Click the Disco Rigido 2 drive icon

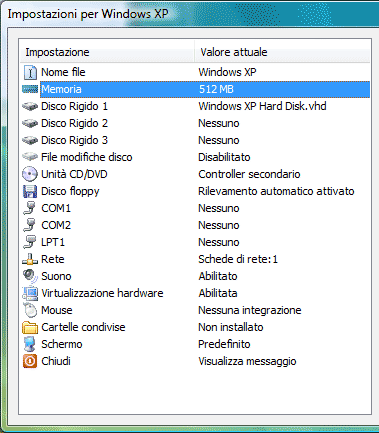[x=30, y=123]
